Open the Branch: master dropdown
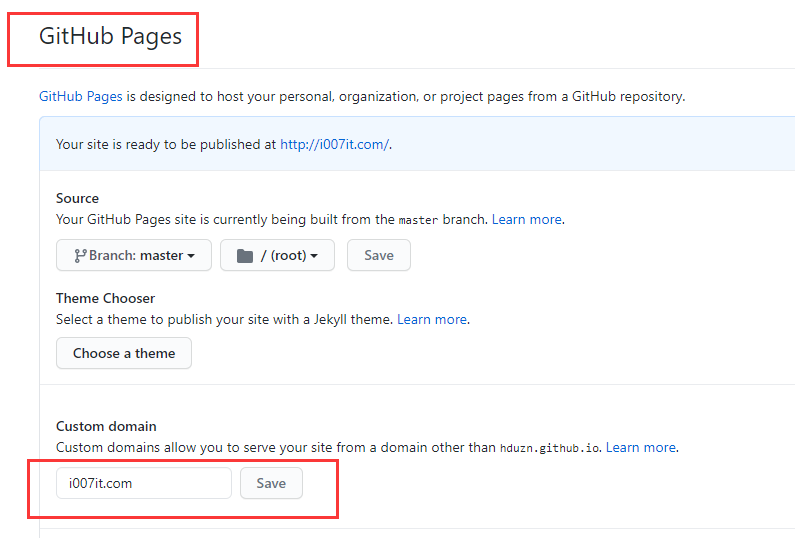795x538 pixels. (x=134, y=255)
